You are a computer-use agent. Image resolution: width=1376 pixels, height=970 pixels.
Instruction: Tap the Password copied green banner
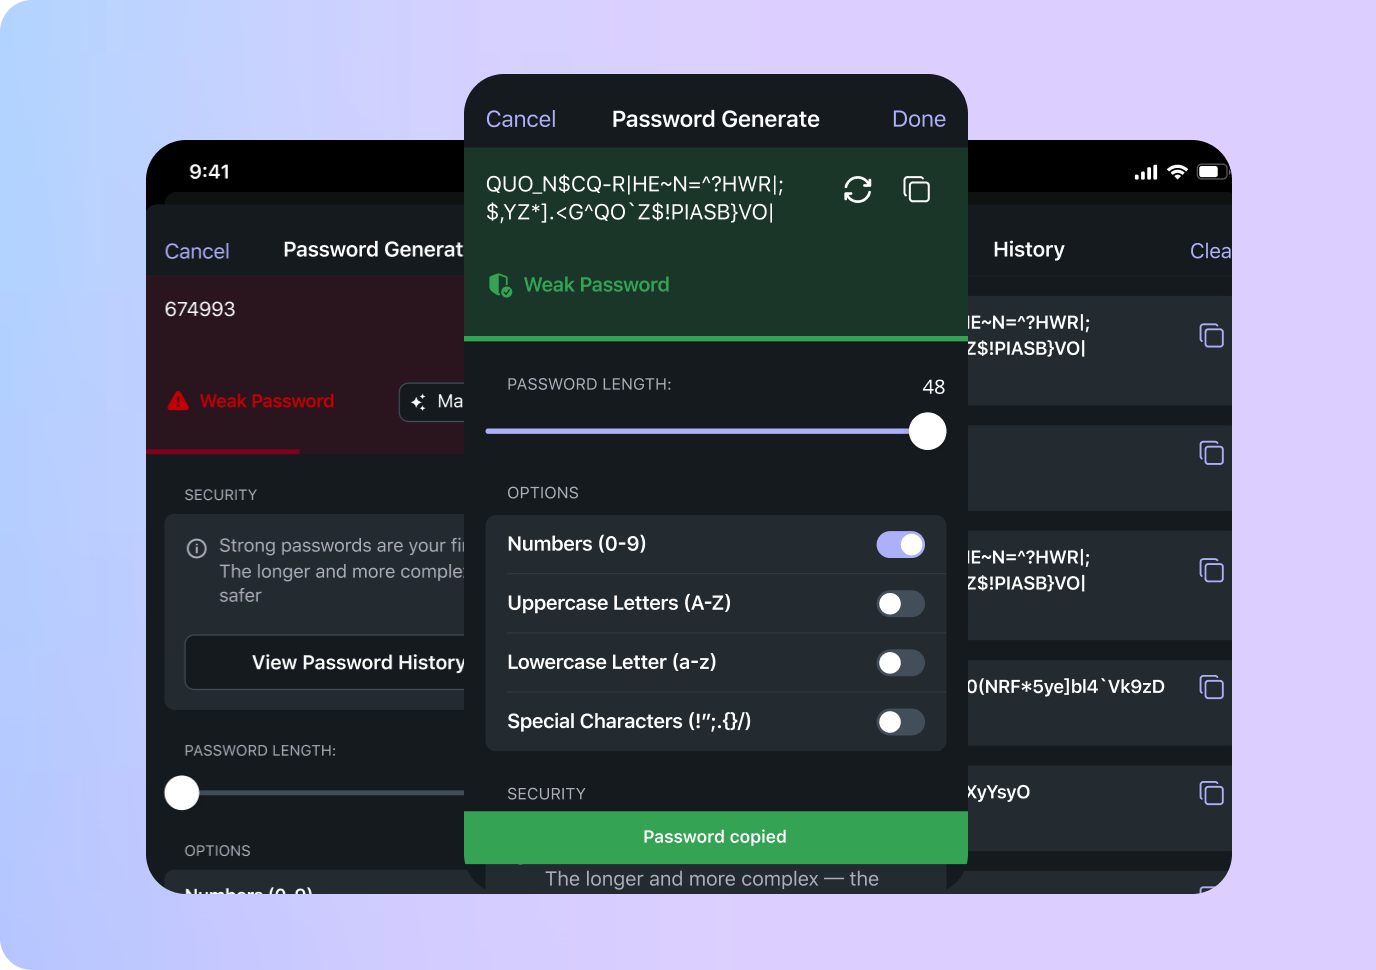tap(715, 837)
